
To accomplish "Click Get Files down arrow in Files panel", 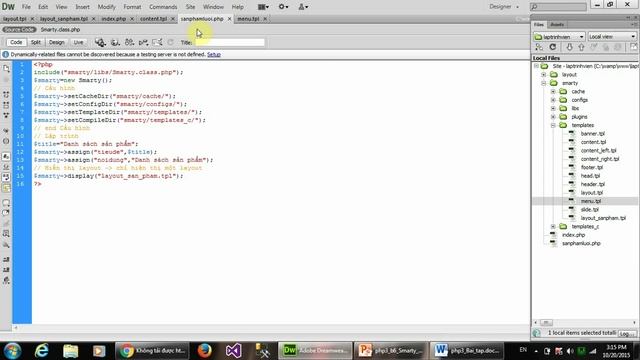I will pyautogui.click(x=569, y=47).
